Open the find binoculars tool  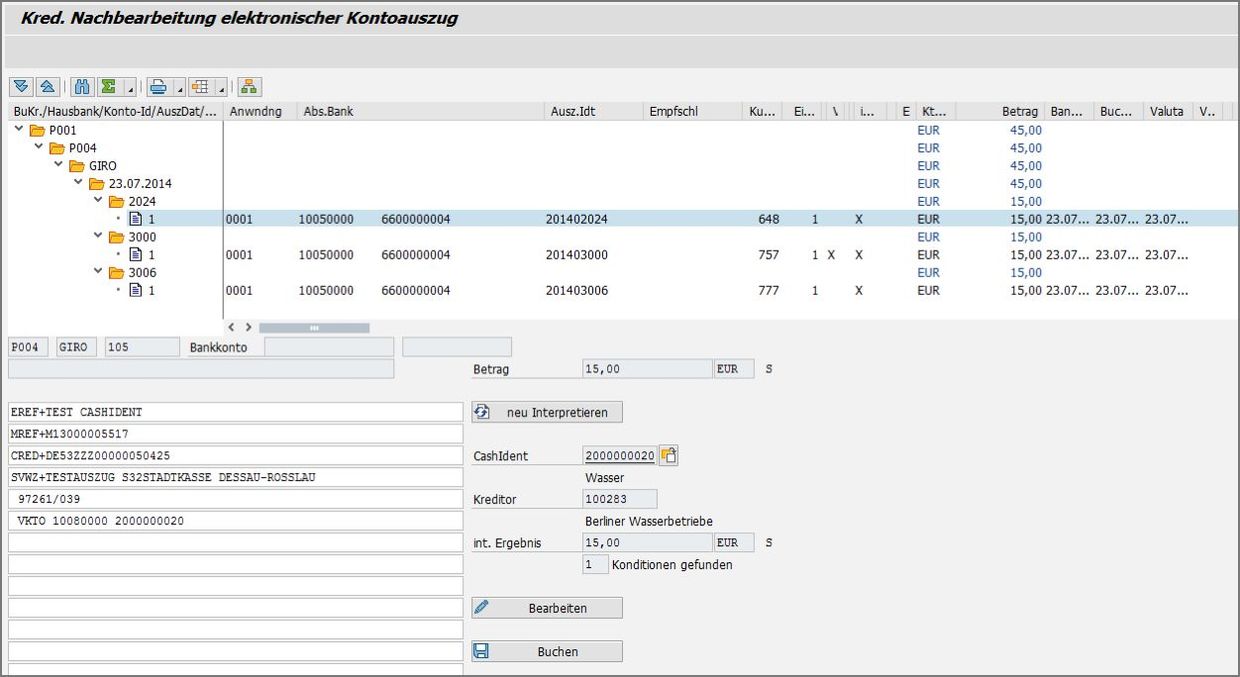point(83,87)
